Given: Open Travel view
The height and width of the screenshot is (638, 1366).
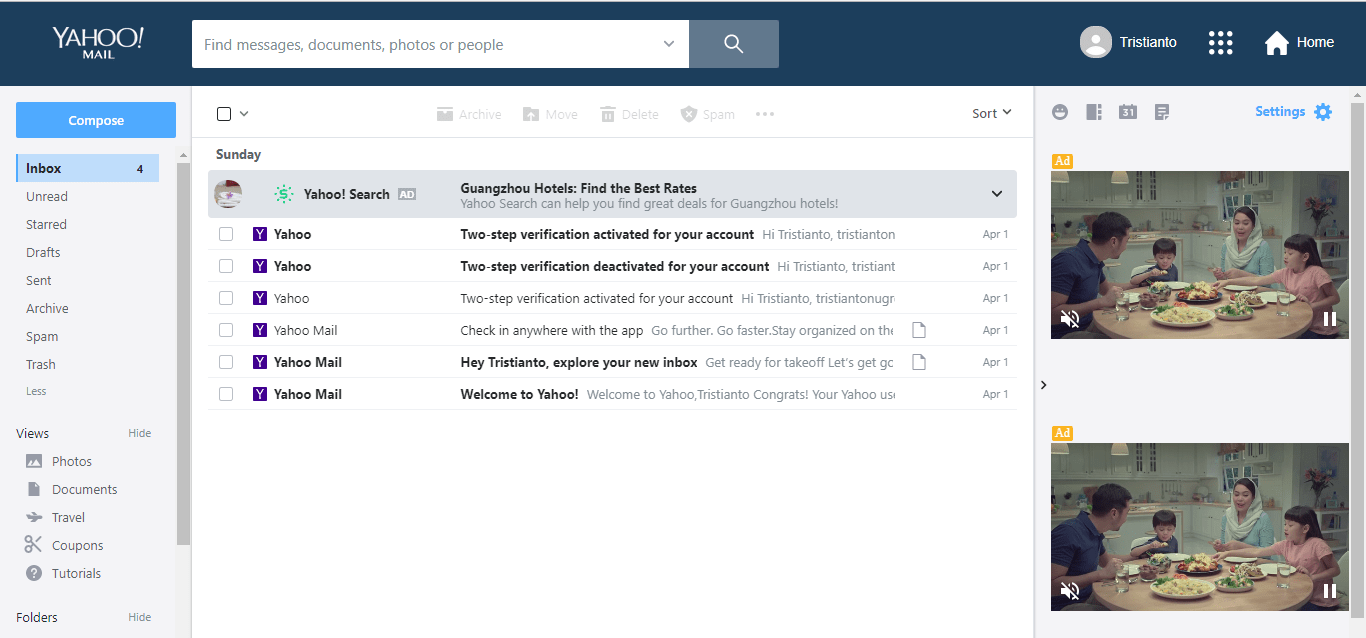Looking at the screenshot, I should coord(68,517).
